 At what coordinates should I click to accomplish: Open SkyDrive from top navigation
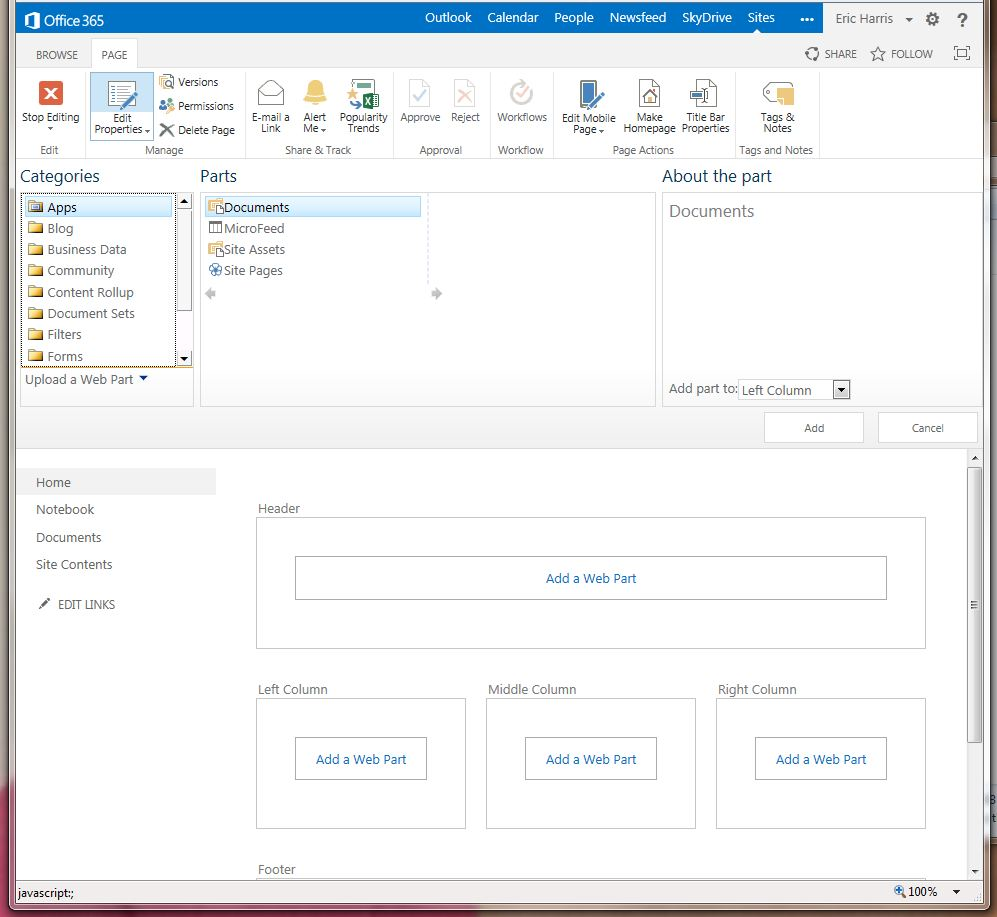pyautogui.click(x=706, y=18)
